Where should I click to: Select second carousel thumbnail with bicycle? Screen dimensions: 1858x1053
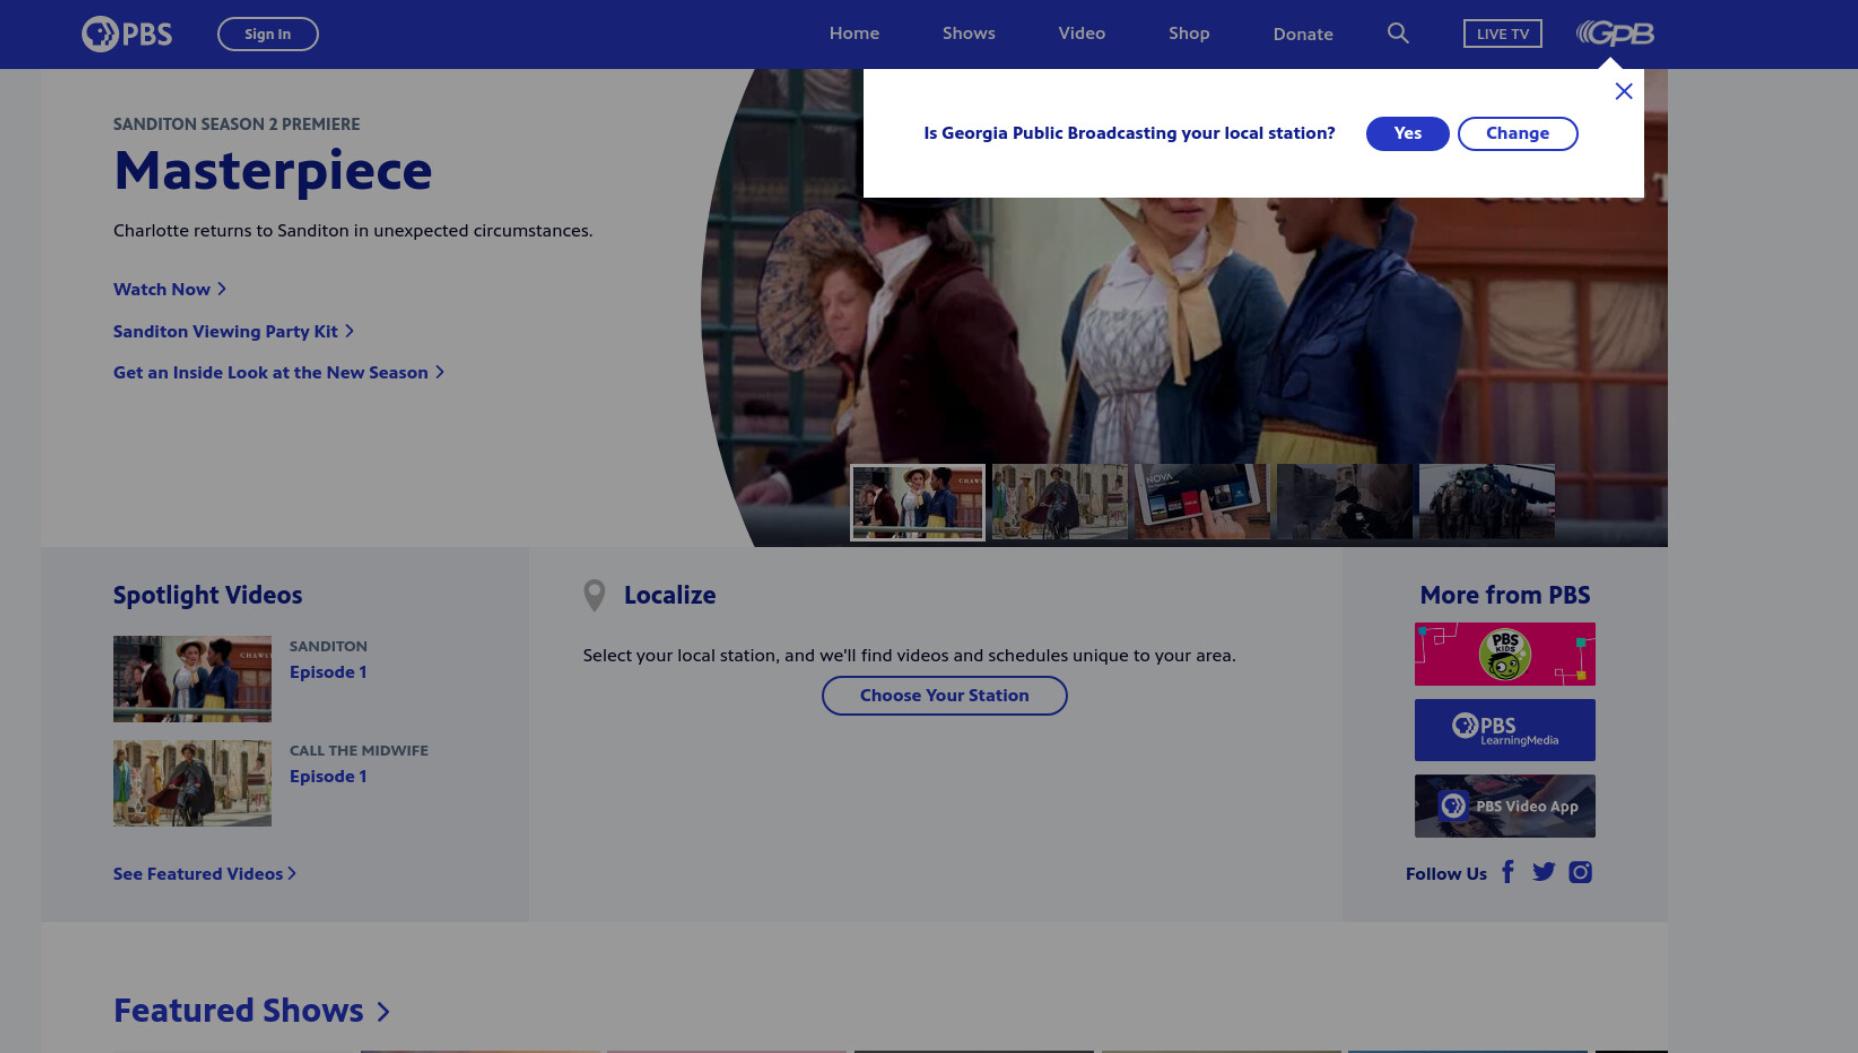[1059, 502]
